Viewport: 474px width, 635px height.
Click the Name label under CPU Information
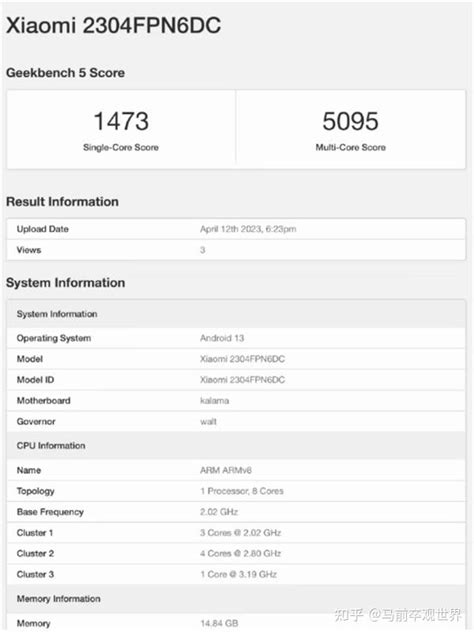coord(29,470)
